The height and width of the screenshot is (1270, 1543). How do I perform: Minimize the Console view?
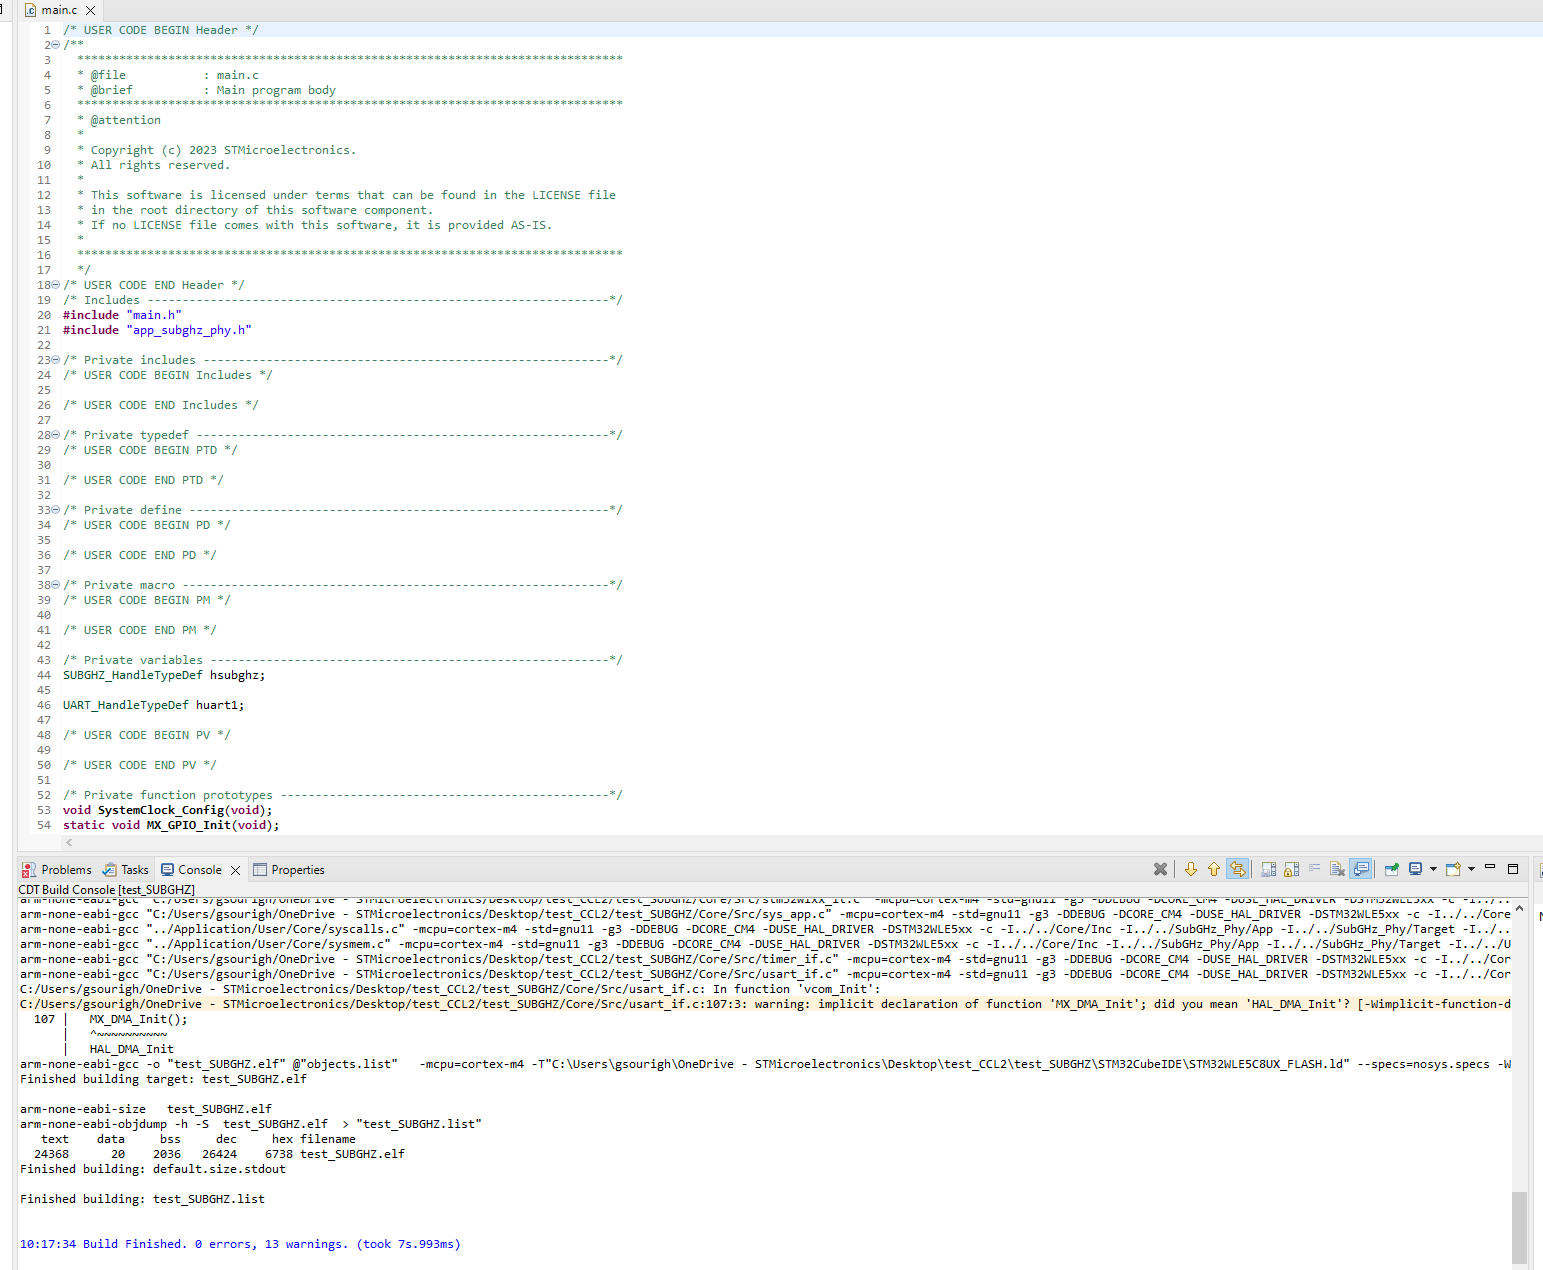(x=1489, y=869)
